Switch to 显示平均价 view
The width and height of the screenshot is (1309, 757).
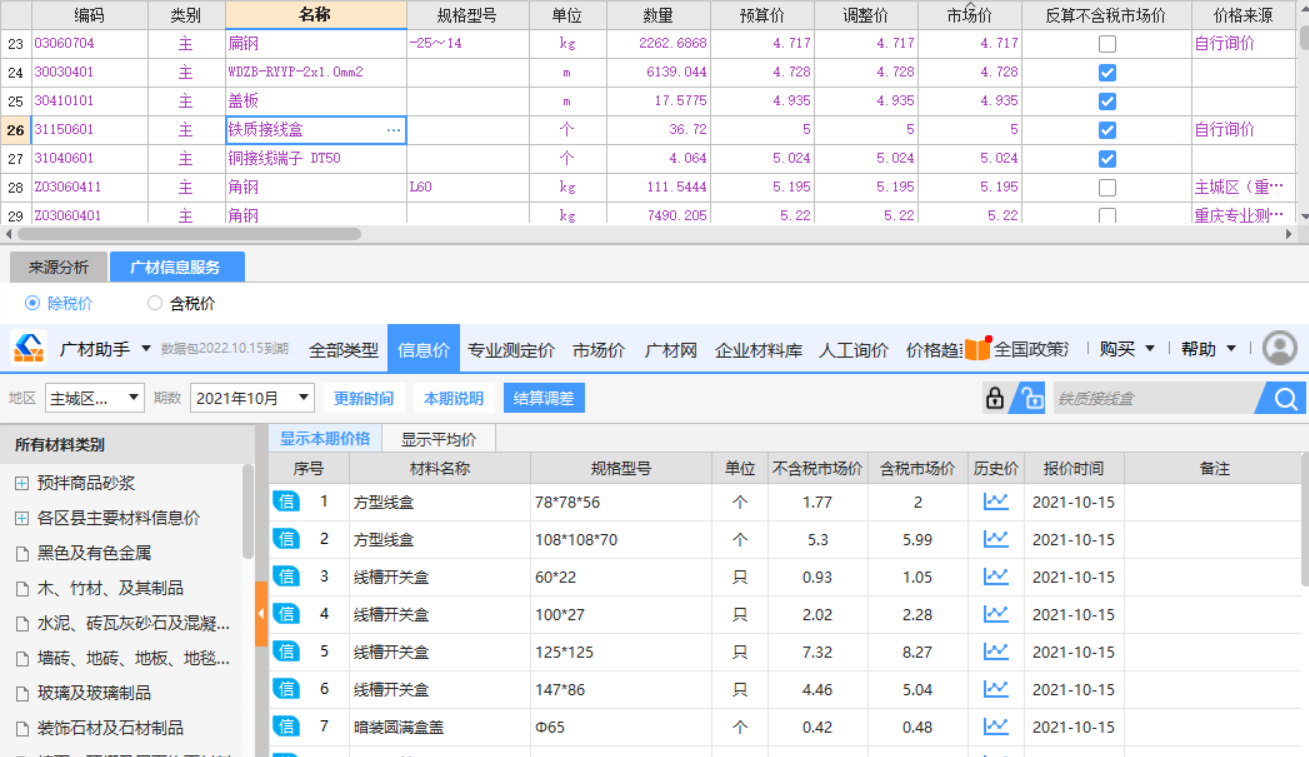(x=439, y=438)
